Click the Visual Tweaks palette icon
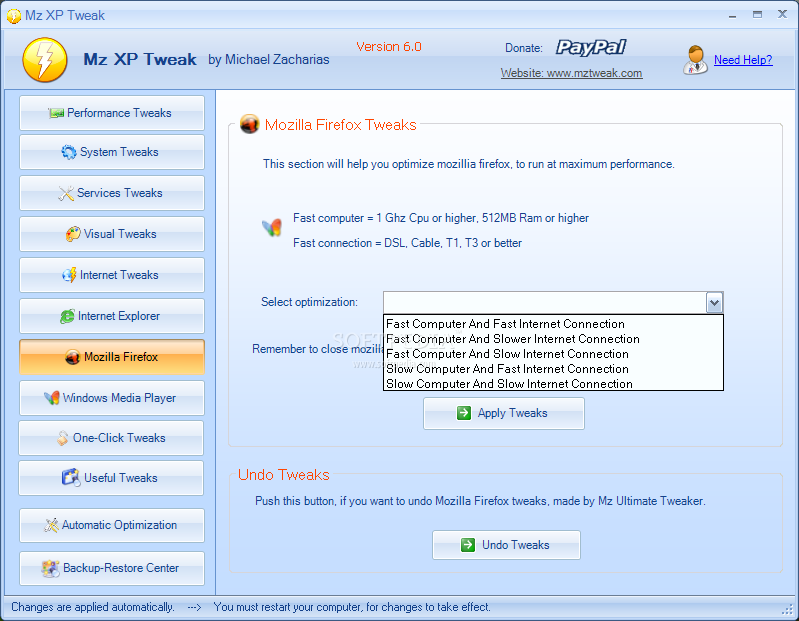799x621 pixels. click(x=73, y=234)
